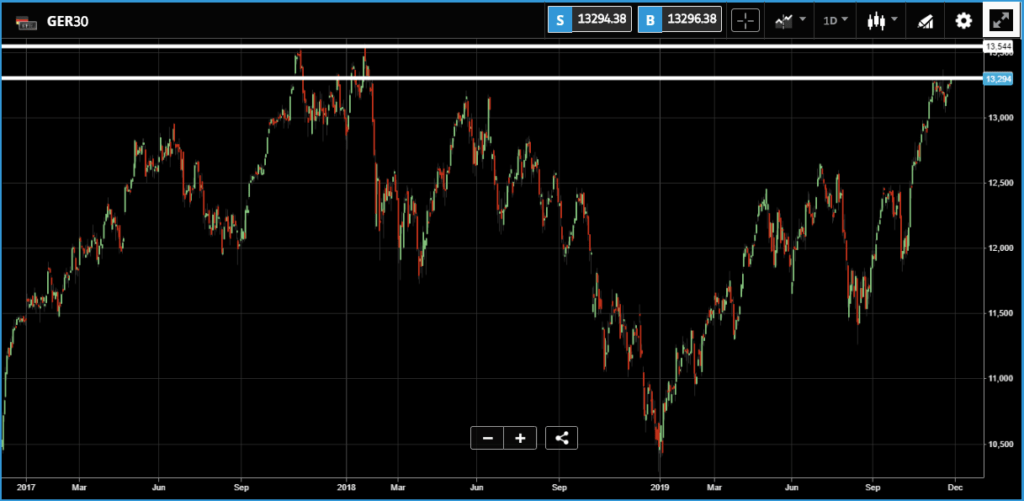Image resolution: width=1024 pixels, height=501 pixels.
Task: Zoom out with the minus button
Action: [x=487, y=438]
